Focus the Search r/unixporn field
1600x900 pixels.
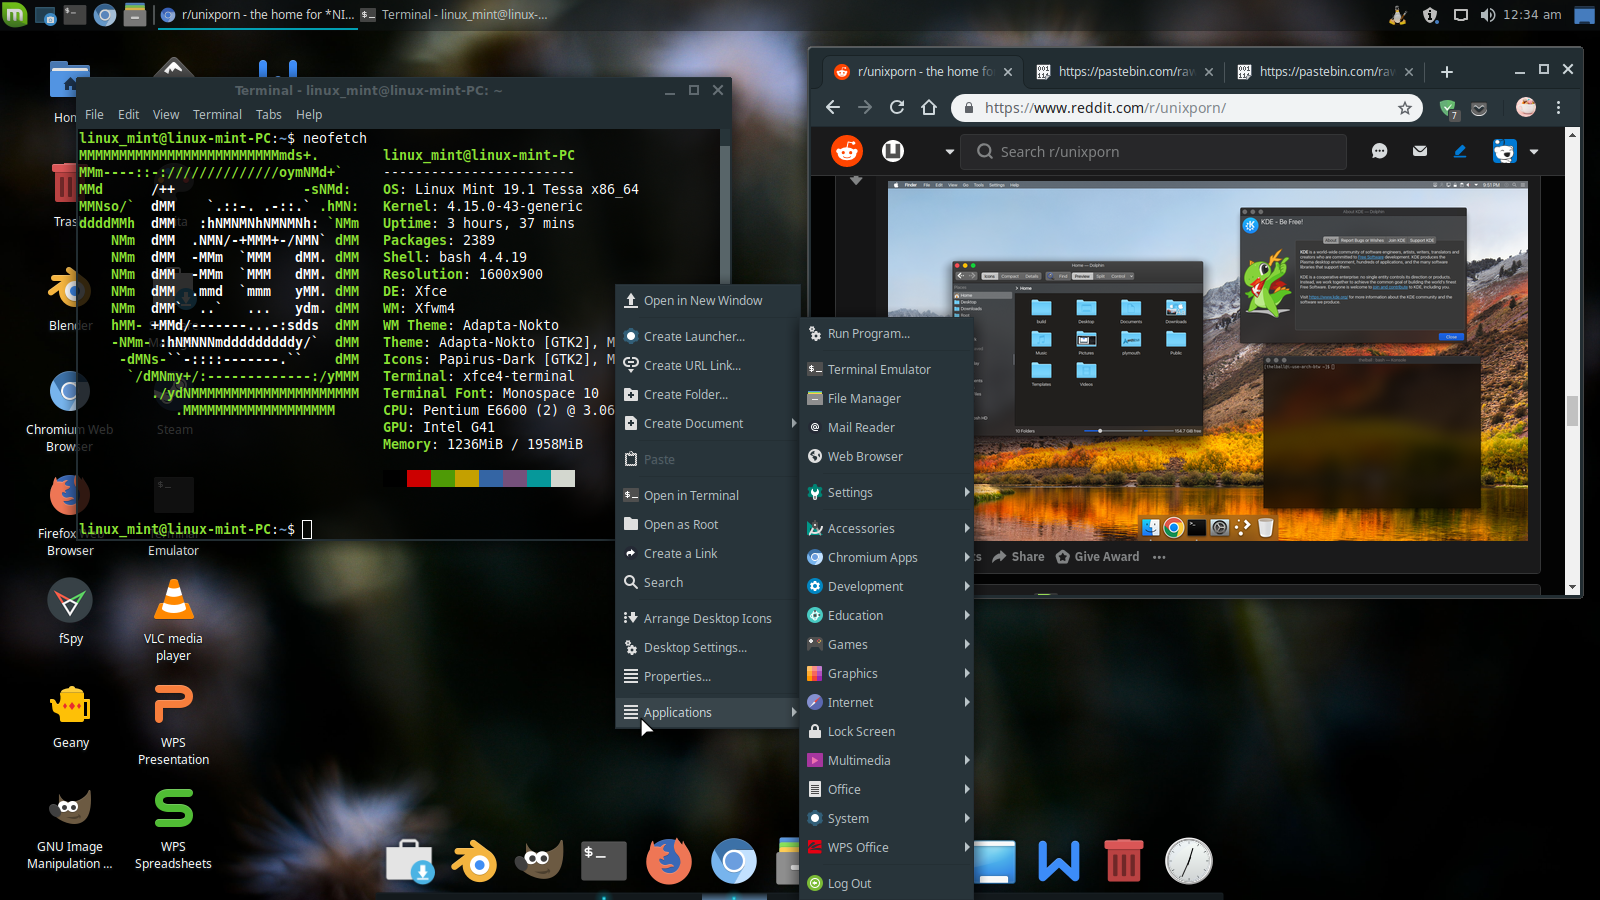point(1160,152)
